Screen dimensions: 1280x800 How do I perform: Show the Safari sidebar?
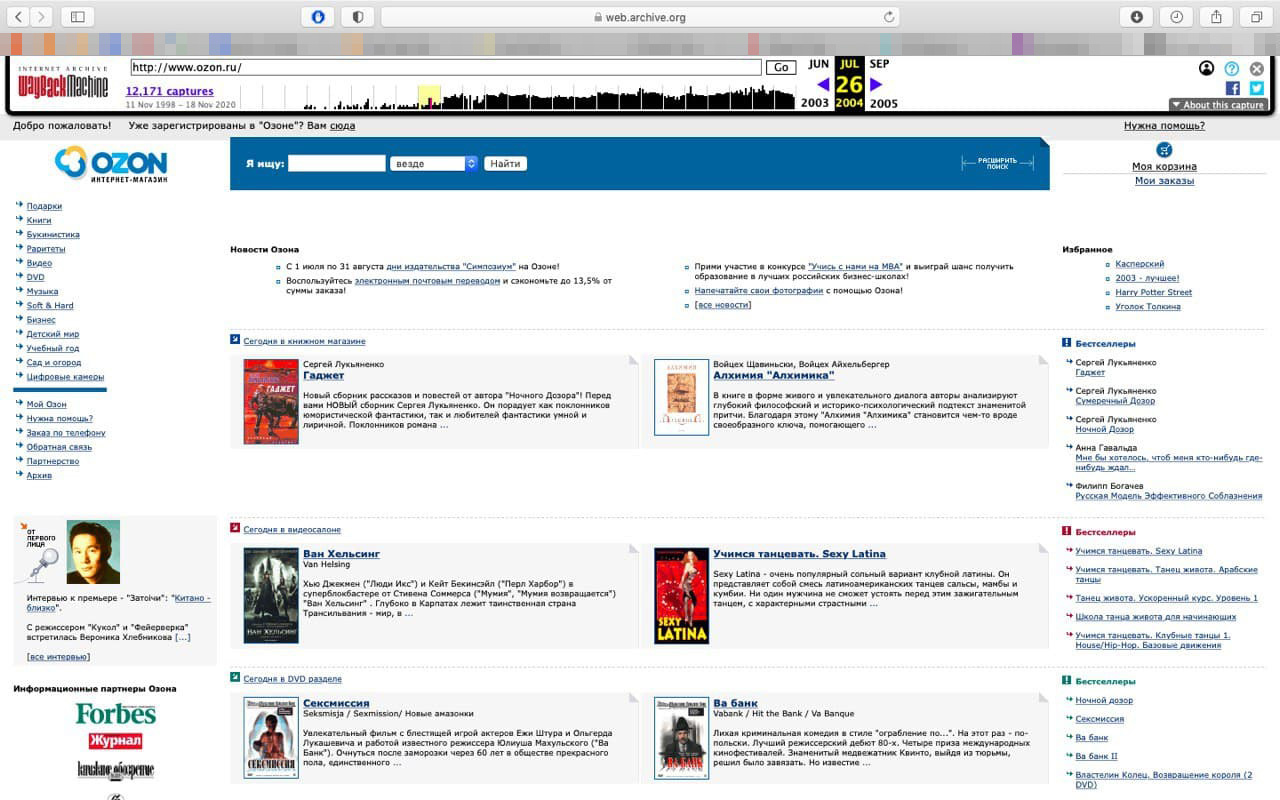click(77, 16)
